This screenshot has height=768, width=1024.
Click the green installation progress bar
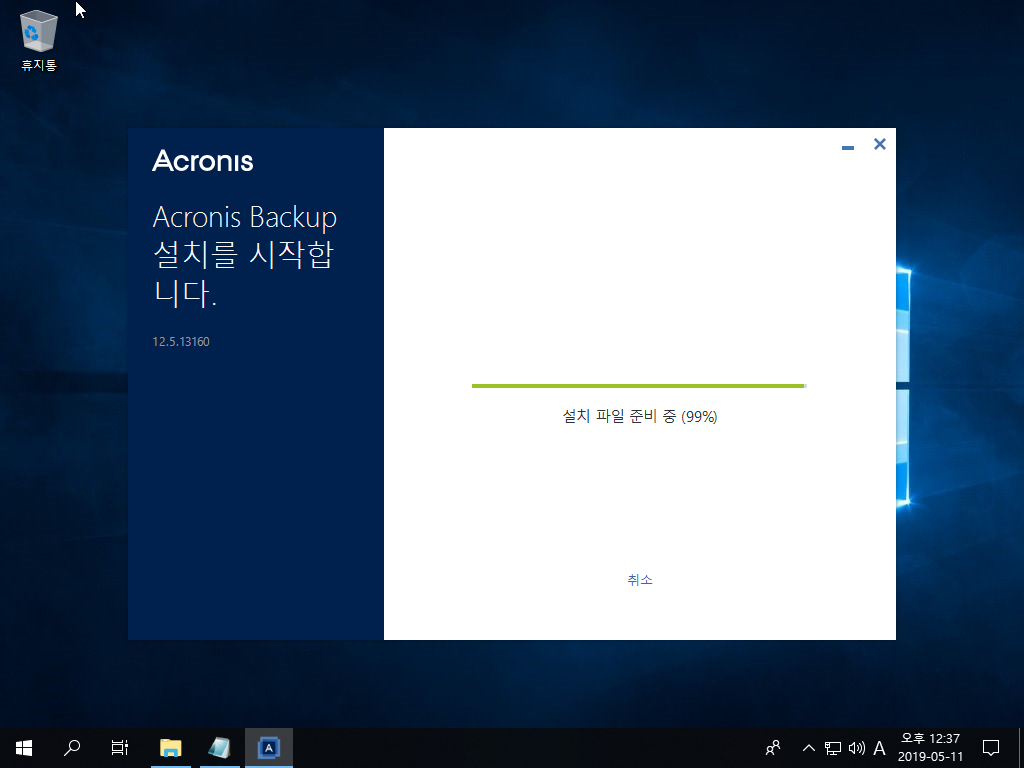pyautogui.click(x=639, y=386)
